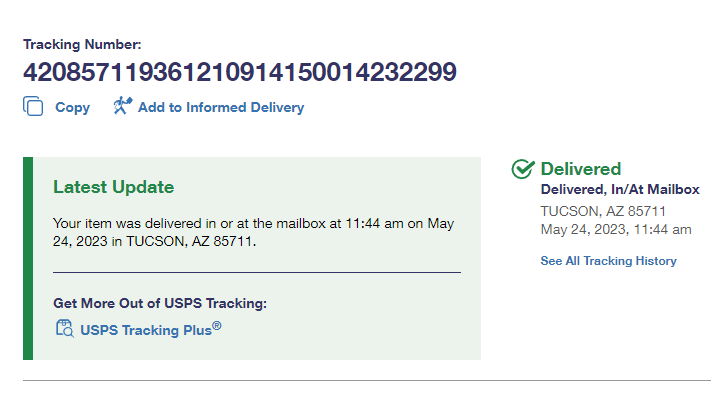
Task: Click the May 24, 2023, 11:44 am timestamp line
Action: pyautogui.click(x=615, y=230)
